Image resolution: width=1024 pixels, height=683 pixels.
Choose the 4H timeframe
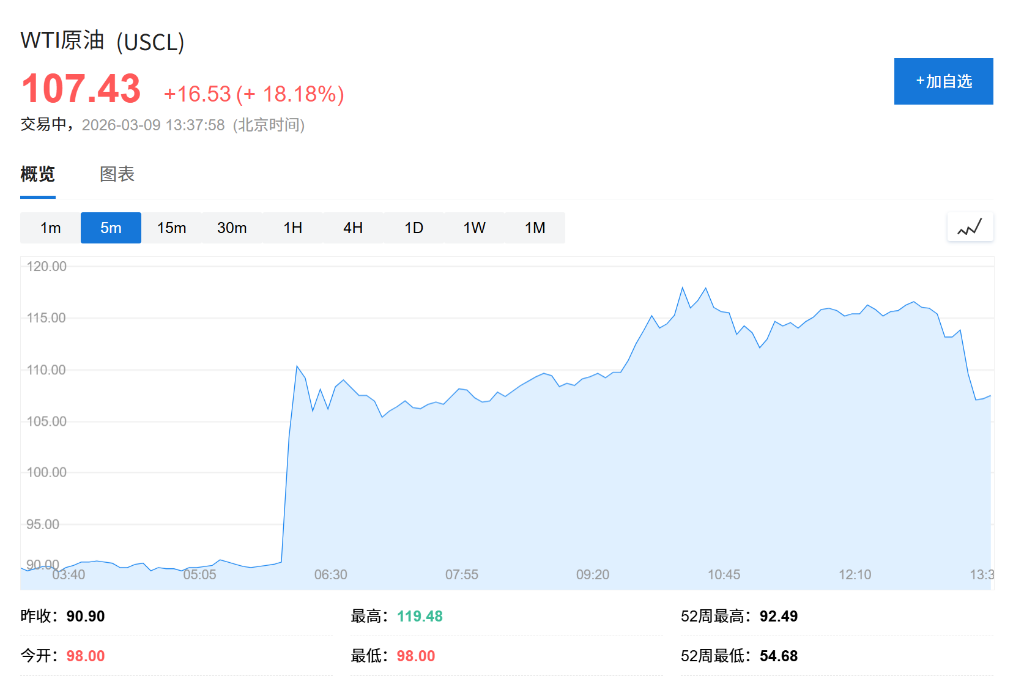coord(353,228)
